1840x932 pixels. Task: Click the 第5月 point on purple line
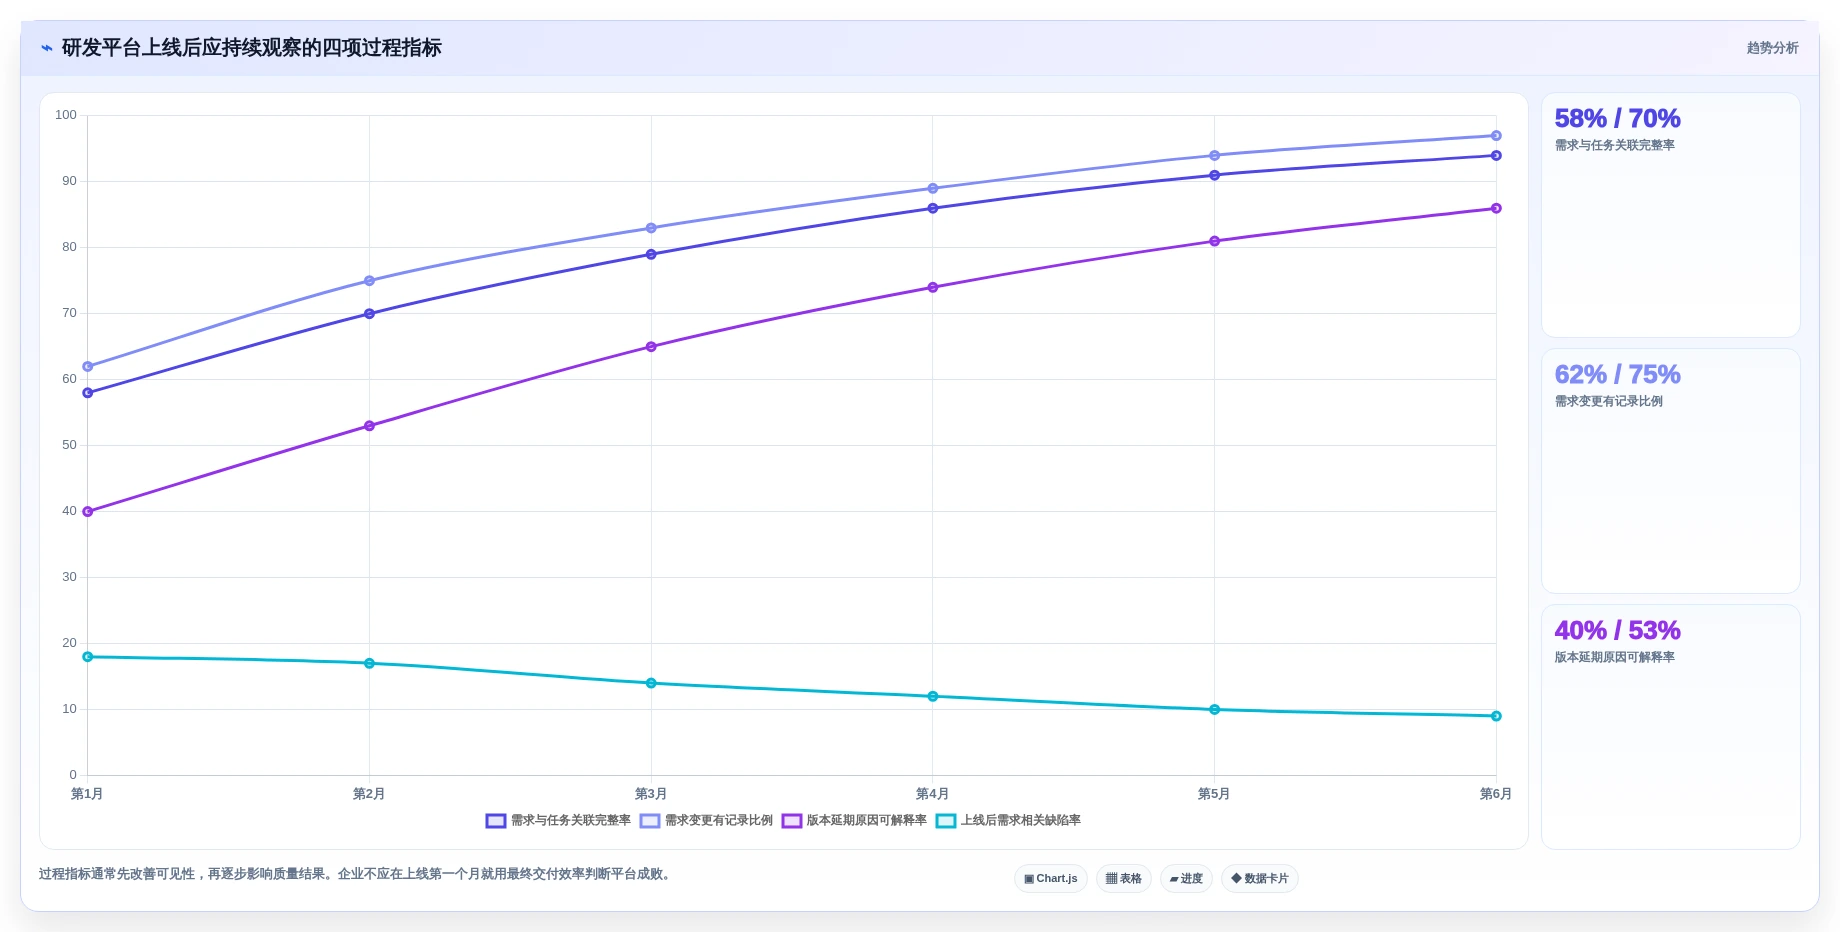coord(1214,242)
